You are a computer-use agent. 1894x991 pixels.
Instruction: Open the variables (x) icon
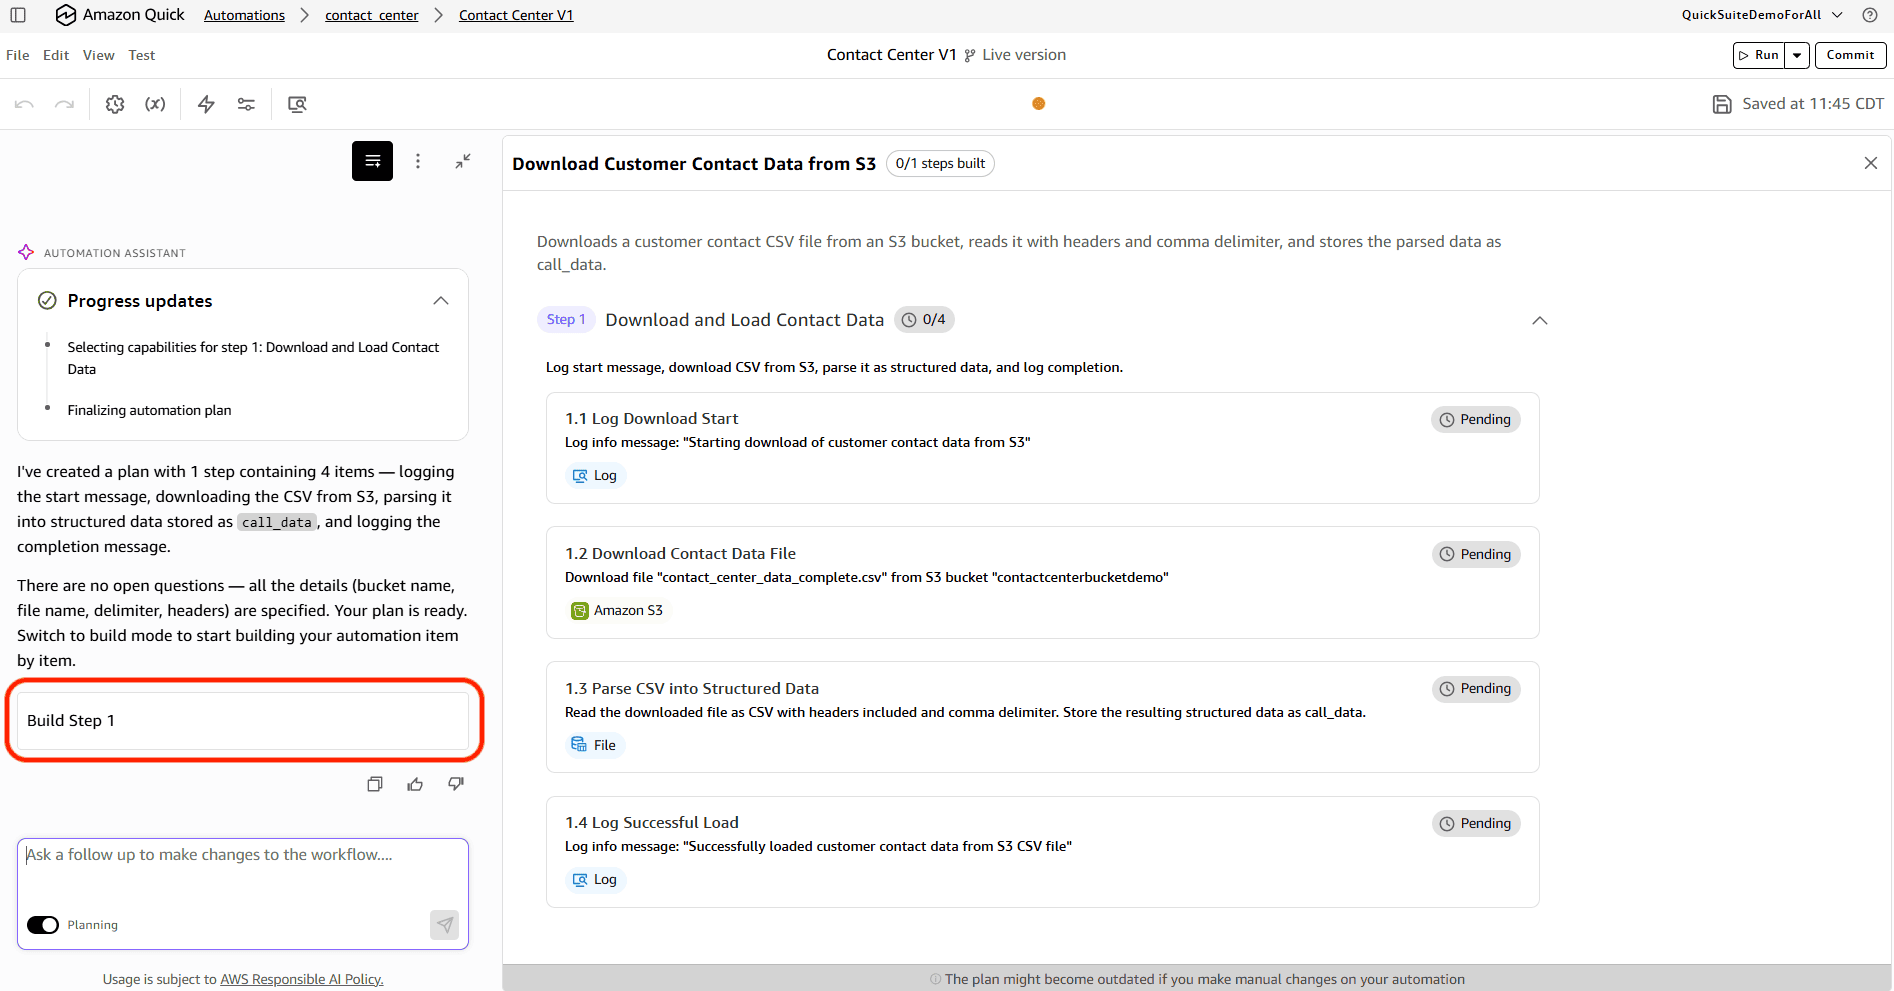pyautogui.click(x=155, y=104)
